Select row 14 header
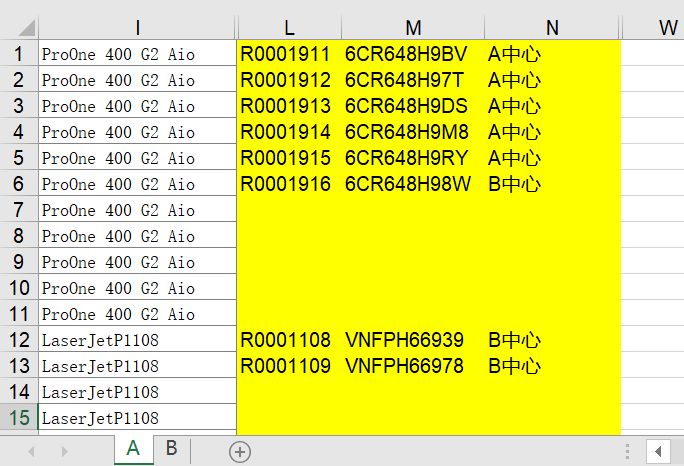 pos(19,391)
